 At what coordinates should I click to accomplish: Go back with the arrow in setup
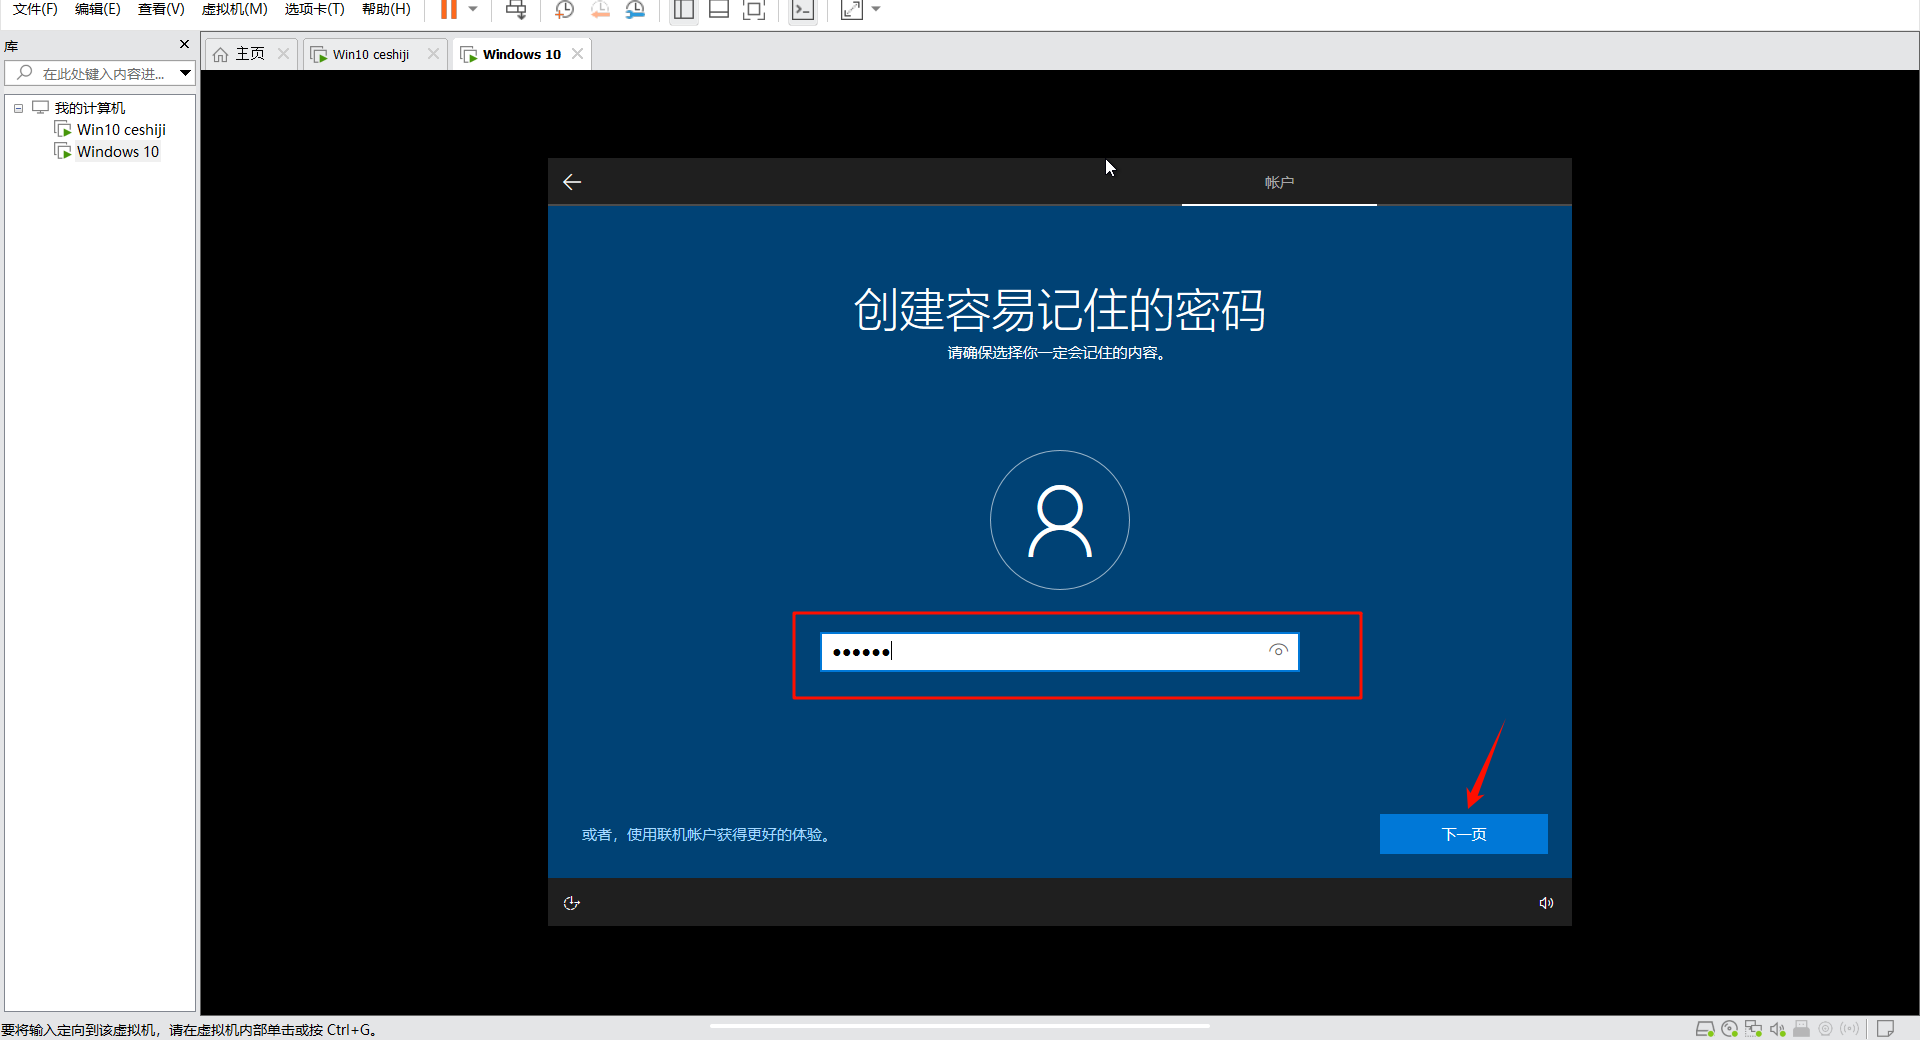coord(572,182)
